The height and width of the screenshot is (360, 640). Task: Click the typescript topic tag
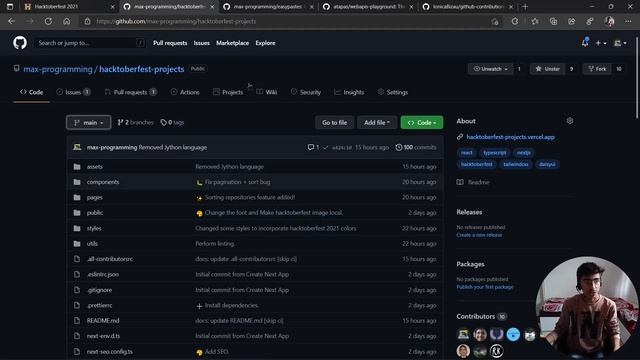[495, 153]
